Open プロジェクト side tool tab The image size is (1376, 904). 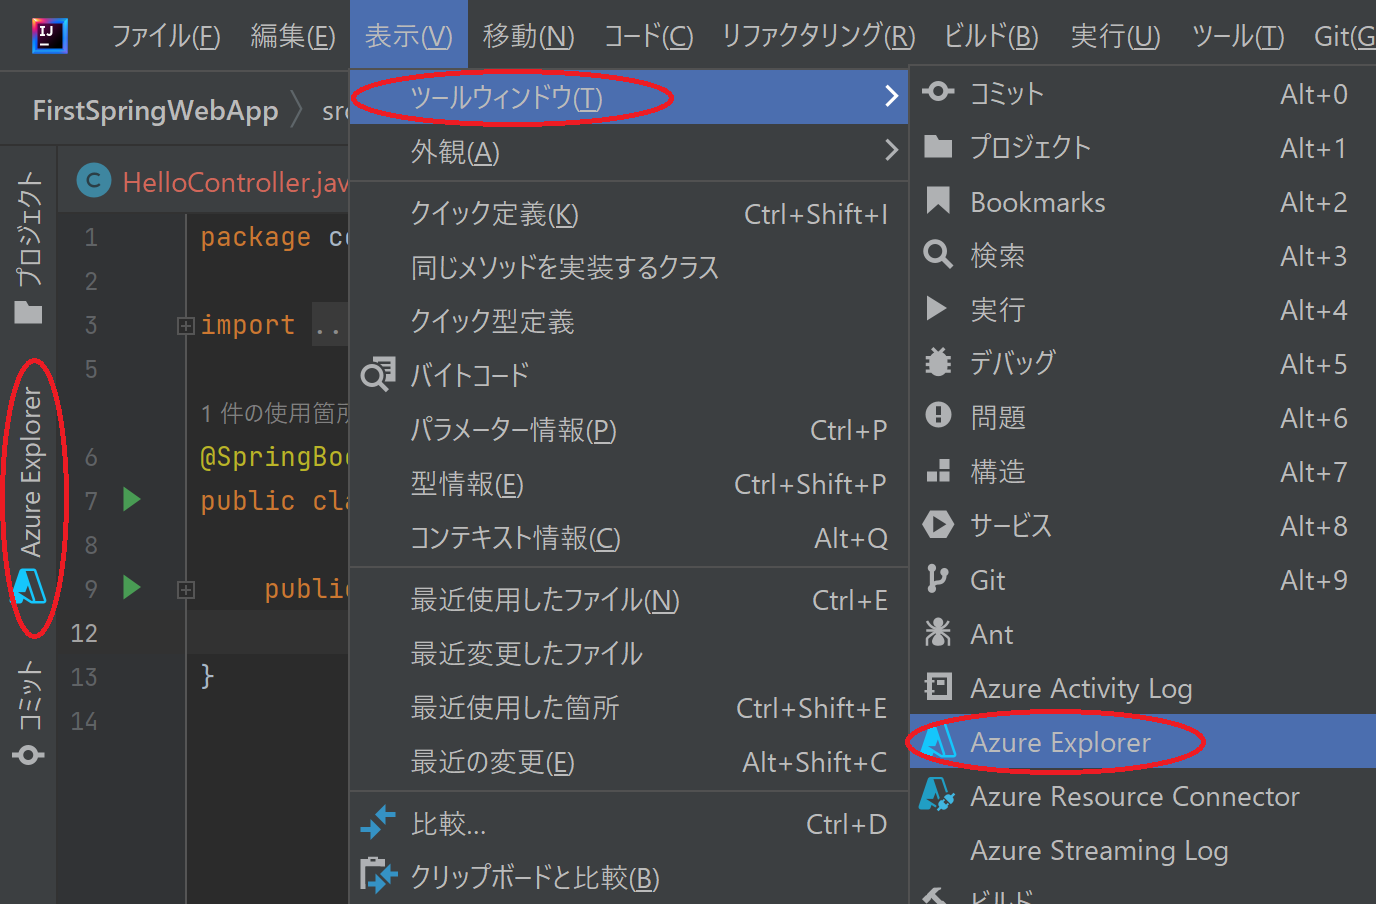pos(29,247)
